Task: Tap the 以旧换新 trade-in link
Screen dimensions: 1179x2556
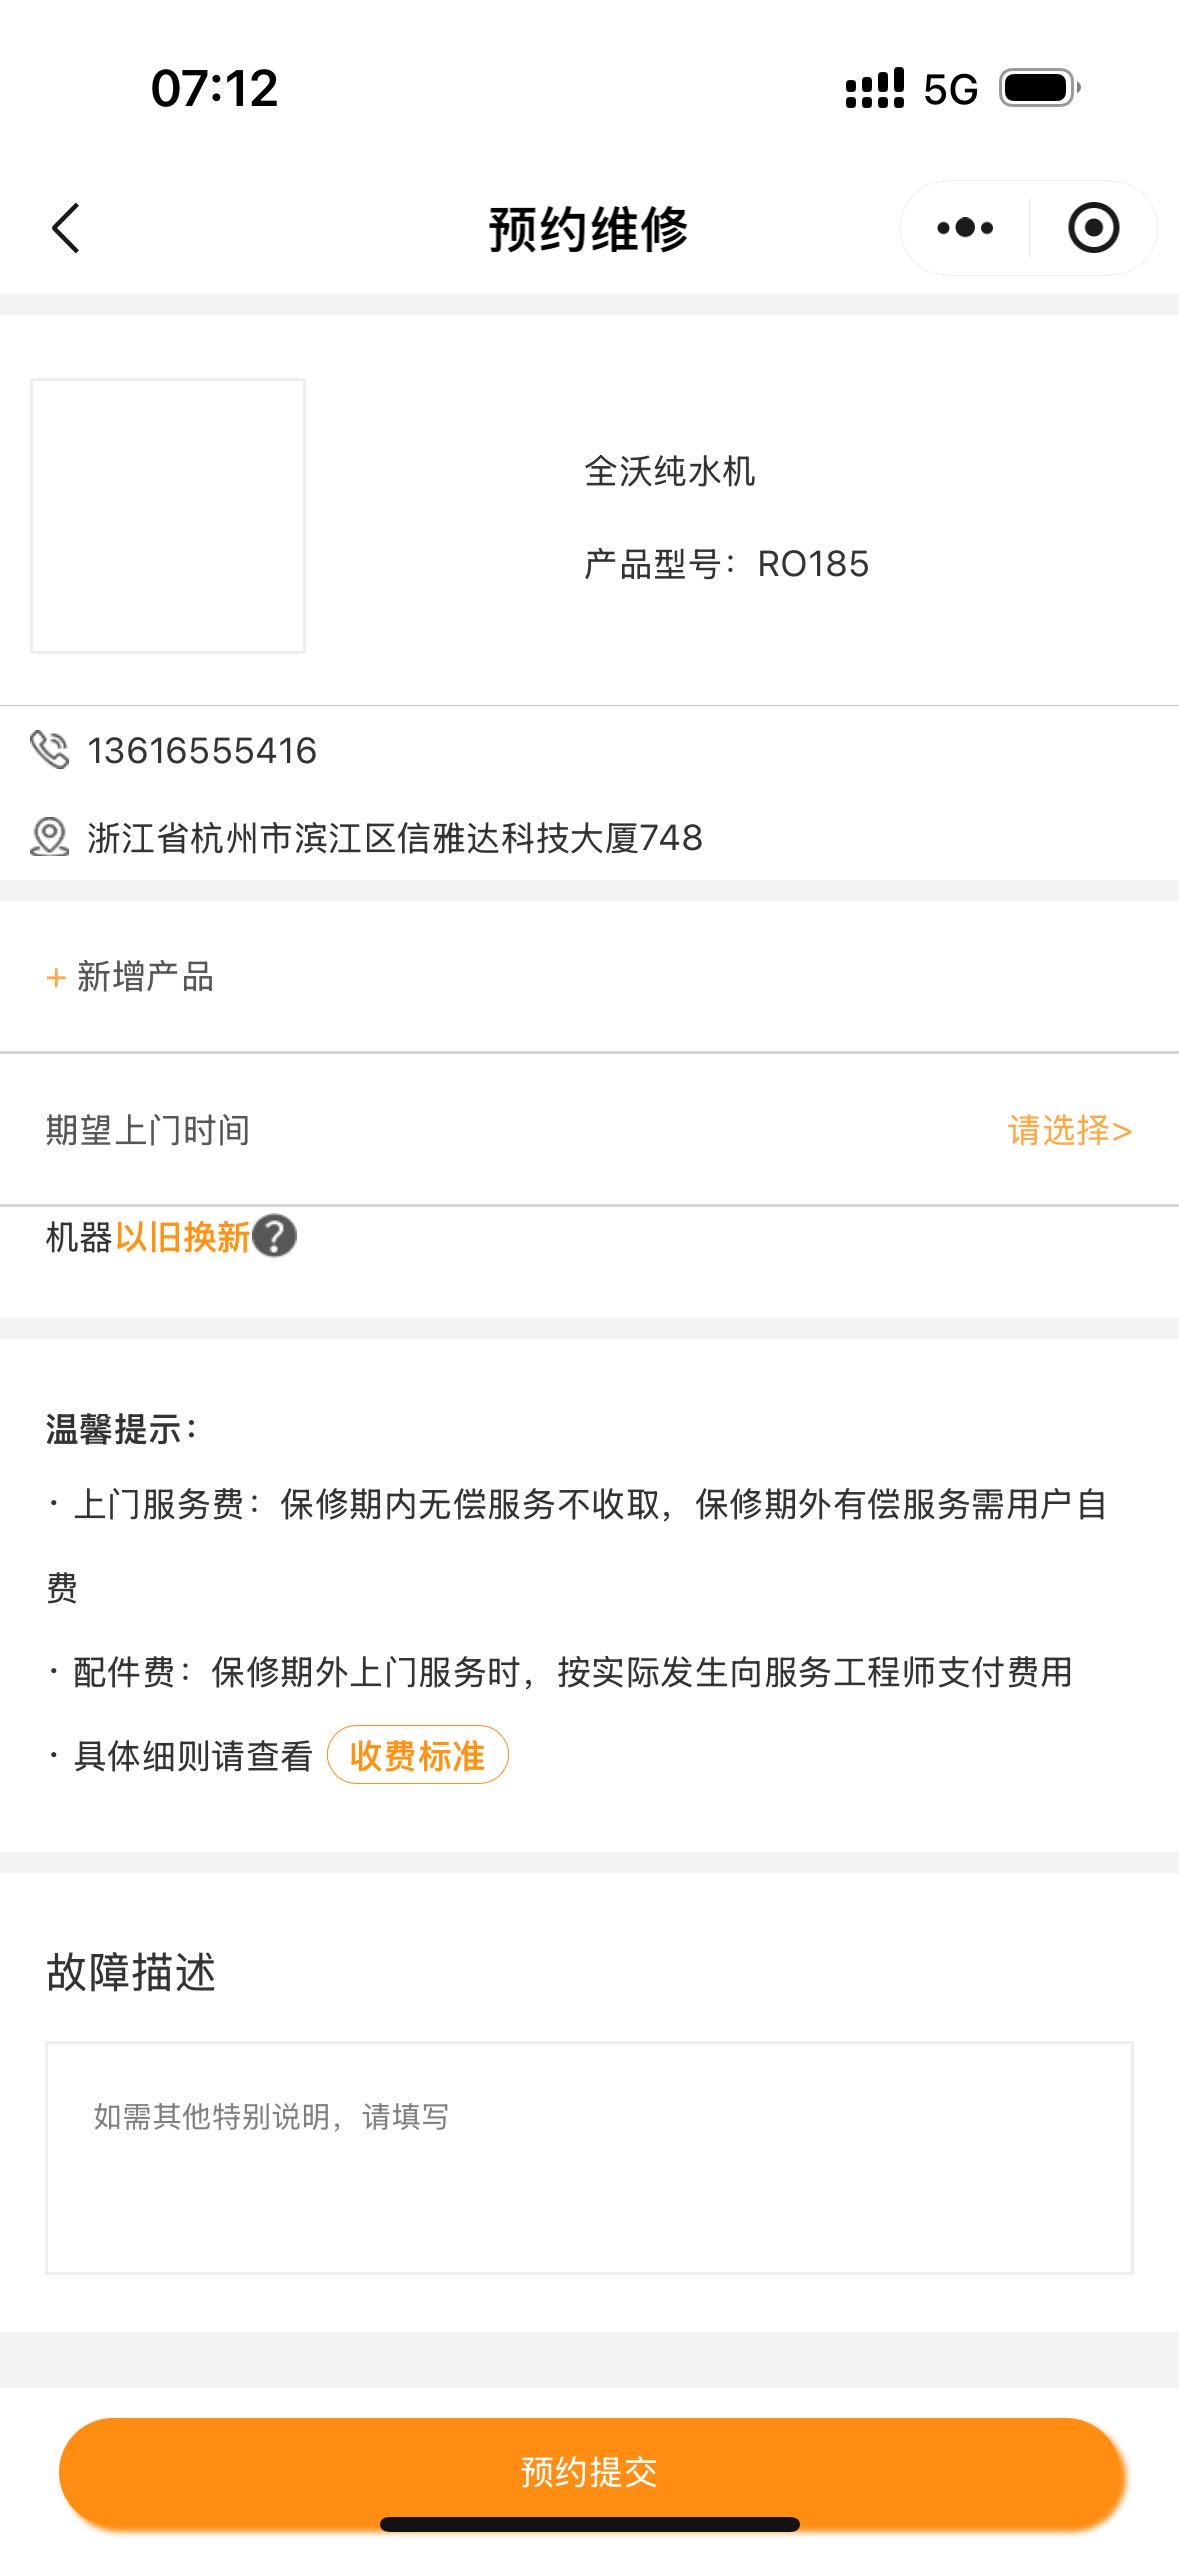Action: click(x=182, y=1237)
